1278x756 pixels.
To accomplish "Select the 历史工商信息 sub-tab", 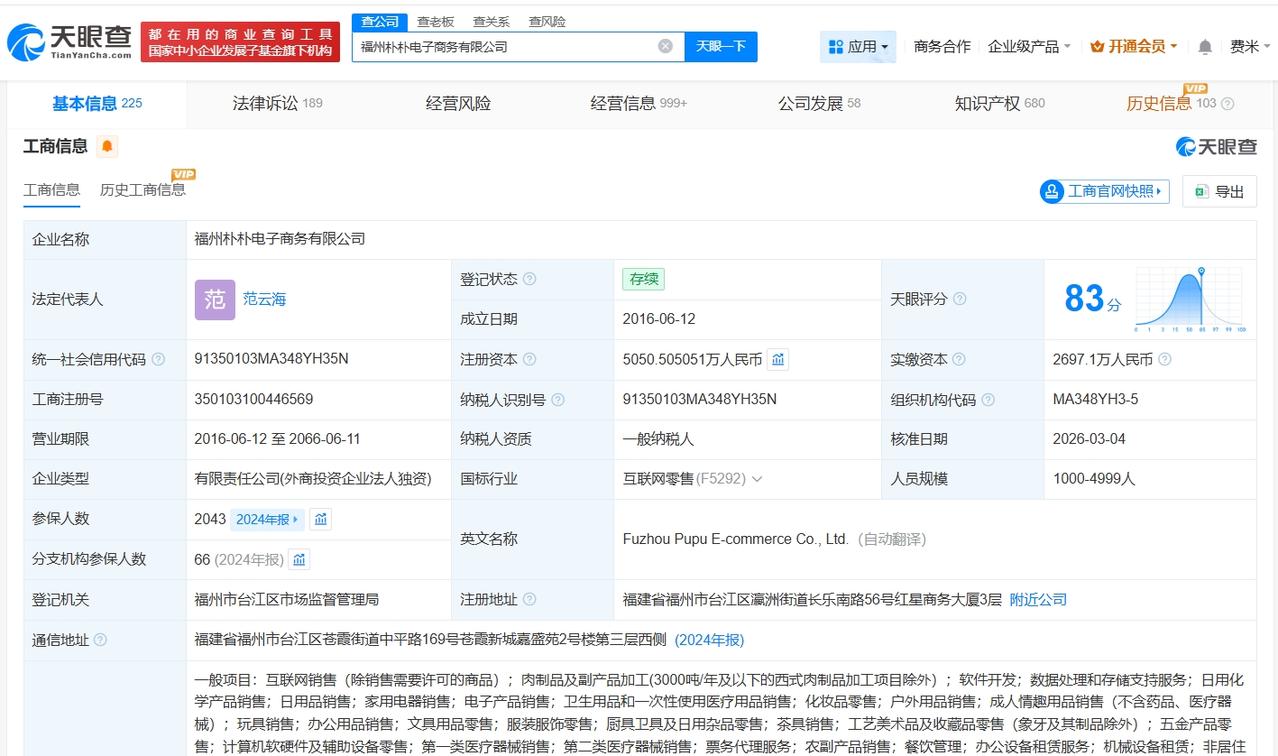I will click(x=143, y=189).
